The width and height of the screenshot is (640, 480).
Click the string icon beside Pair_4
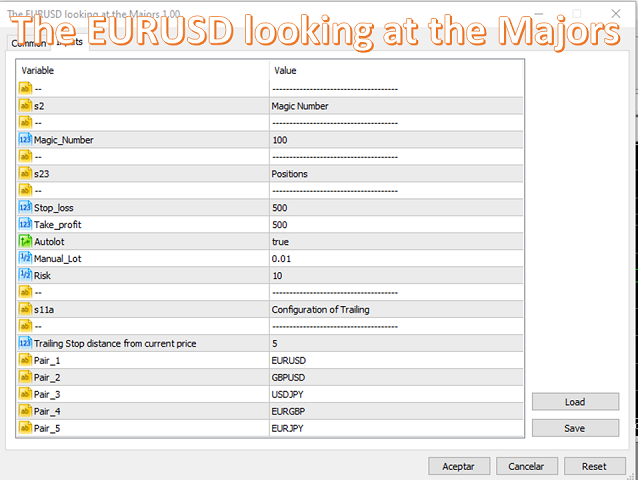coord(25,411)
